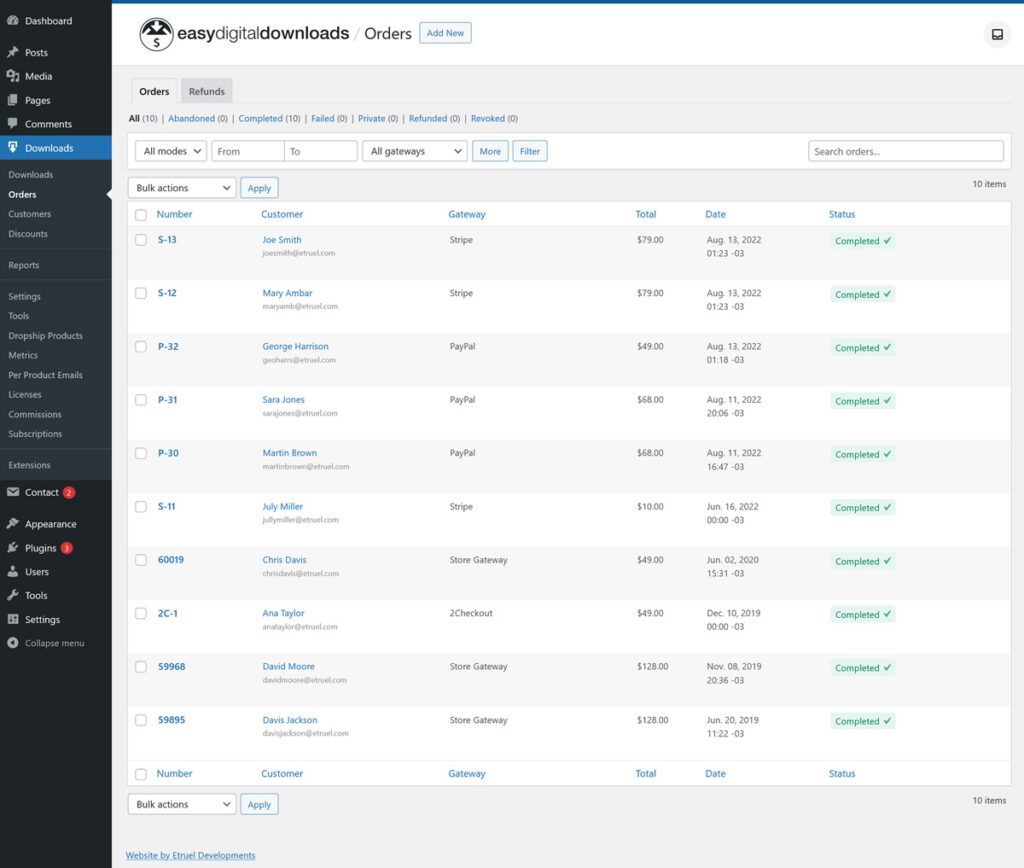Open customer George Harrison

[x=295, y=346]
